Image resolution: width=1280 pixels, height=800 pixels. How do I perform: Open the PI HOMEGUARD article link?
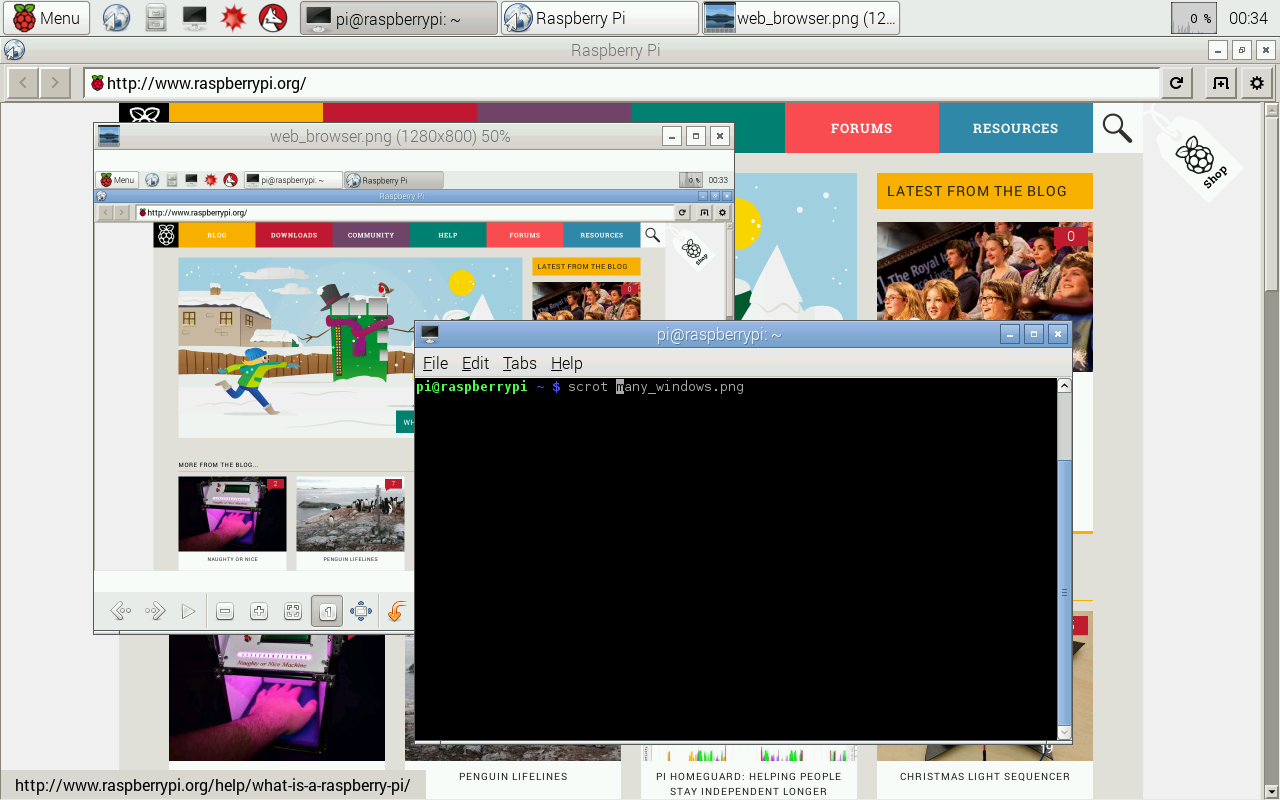pos(749,784)
